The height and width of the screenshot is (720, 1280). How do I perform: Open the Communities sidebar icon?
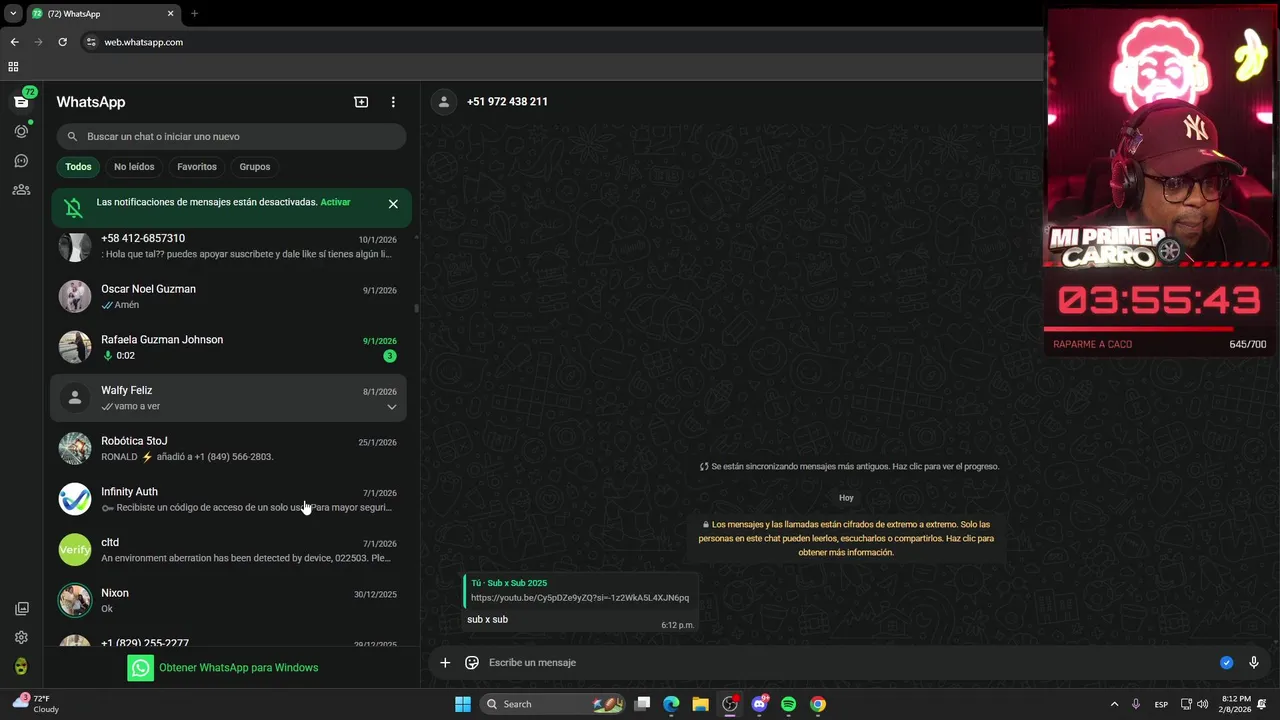(21, 190)
